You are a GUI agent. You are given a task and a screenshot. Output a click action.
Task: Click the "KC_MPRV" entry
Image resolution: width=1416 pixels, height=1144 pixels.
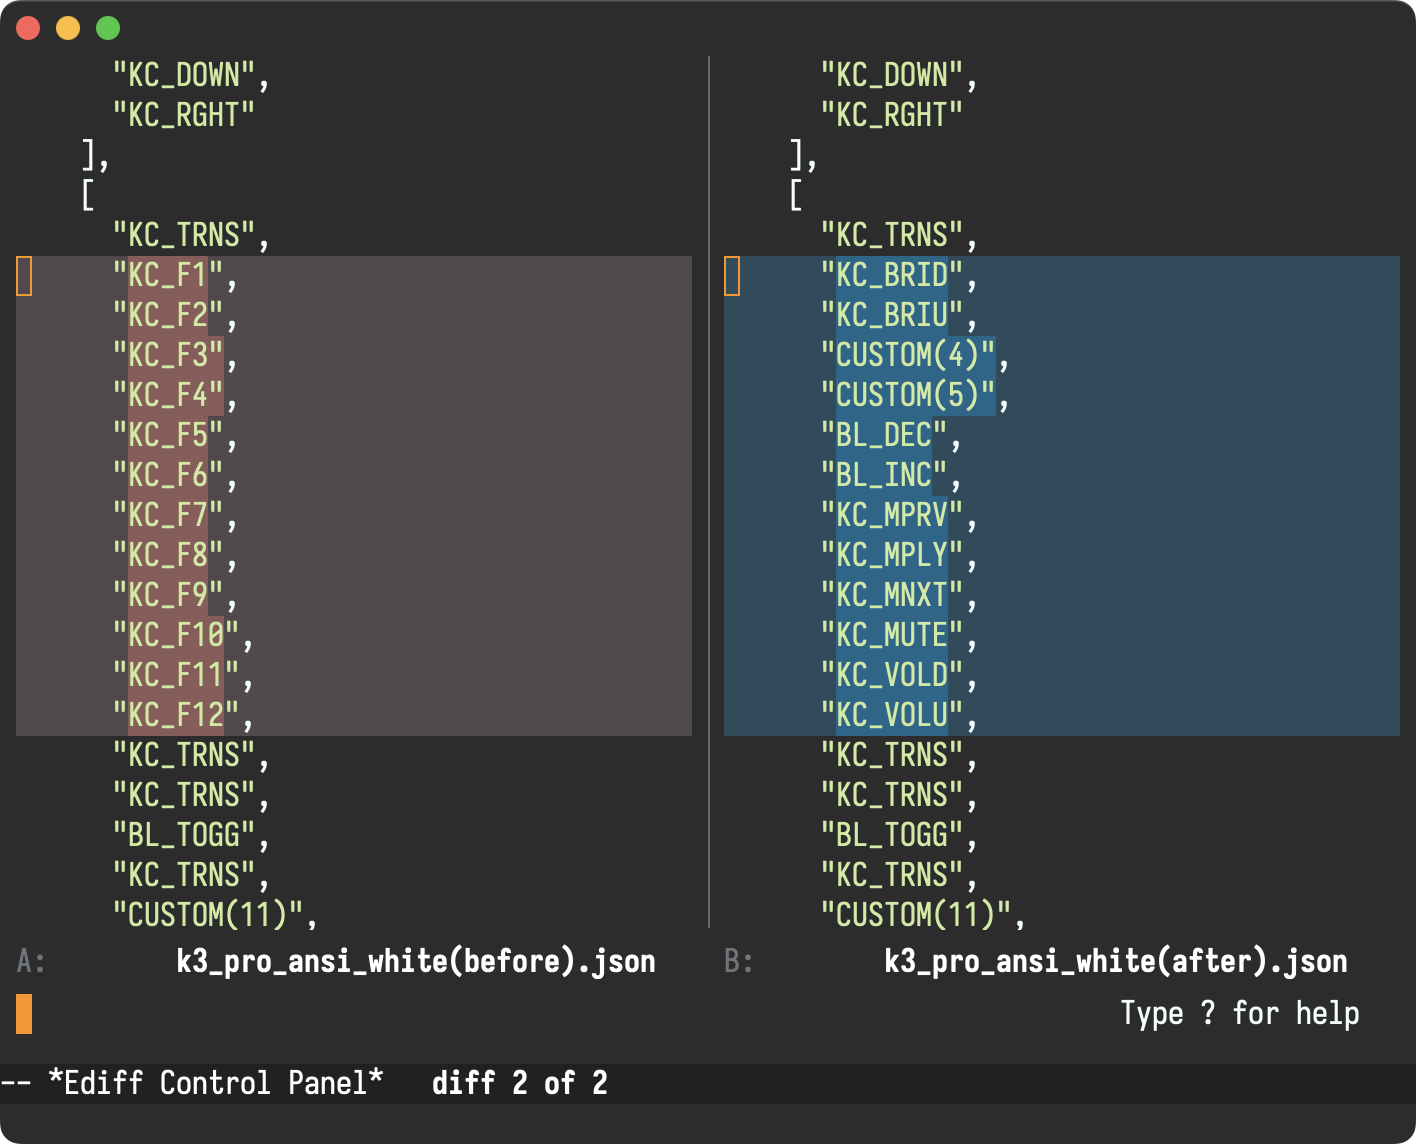(899, 516)
